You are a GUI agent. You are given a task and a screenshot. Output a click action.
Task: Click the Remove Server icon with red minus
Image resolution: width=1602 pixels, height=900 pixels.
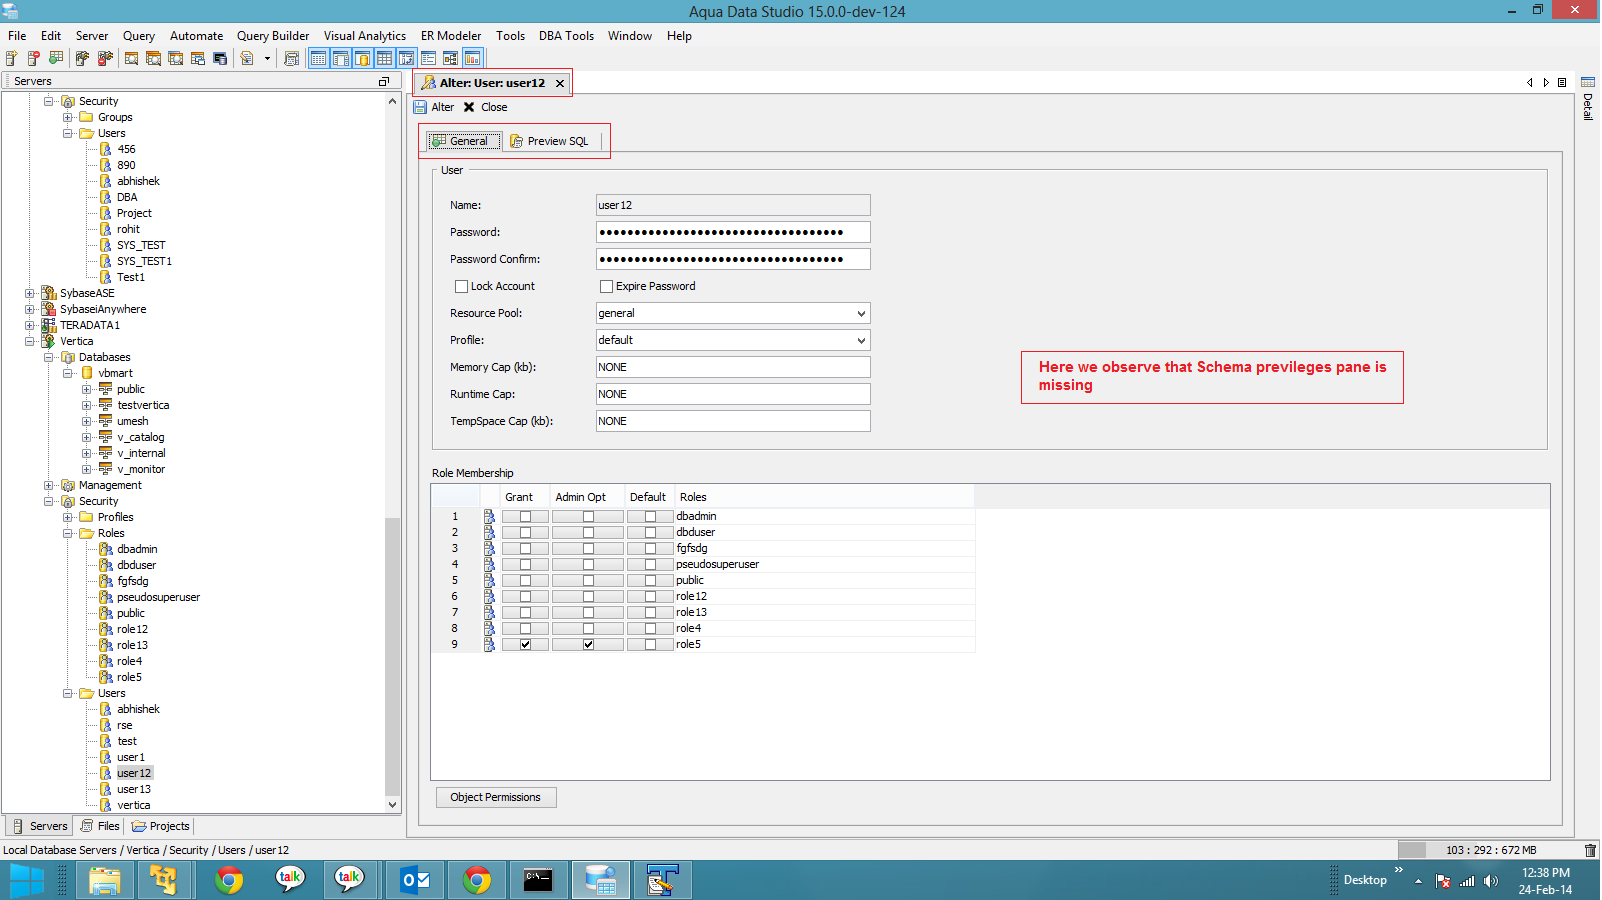(34, 59)
